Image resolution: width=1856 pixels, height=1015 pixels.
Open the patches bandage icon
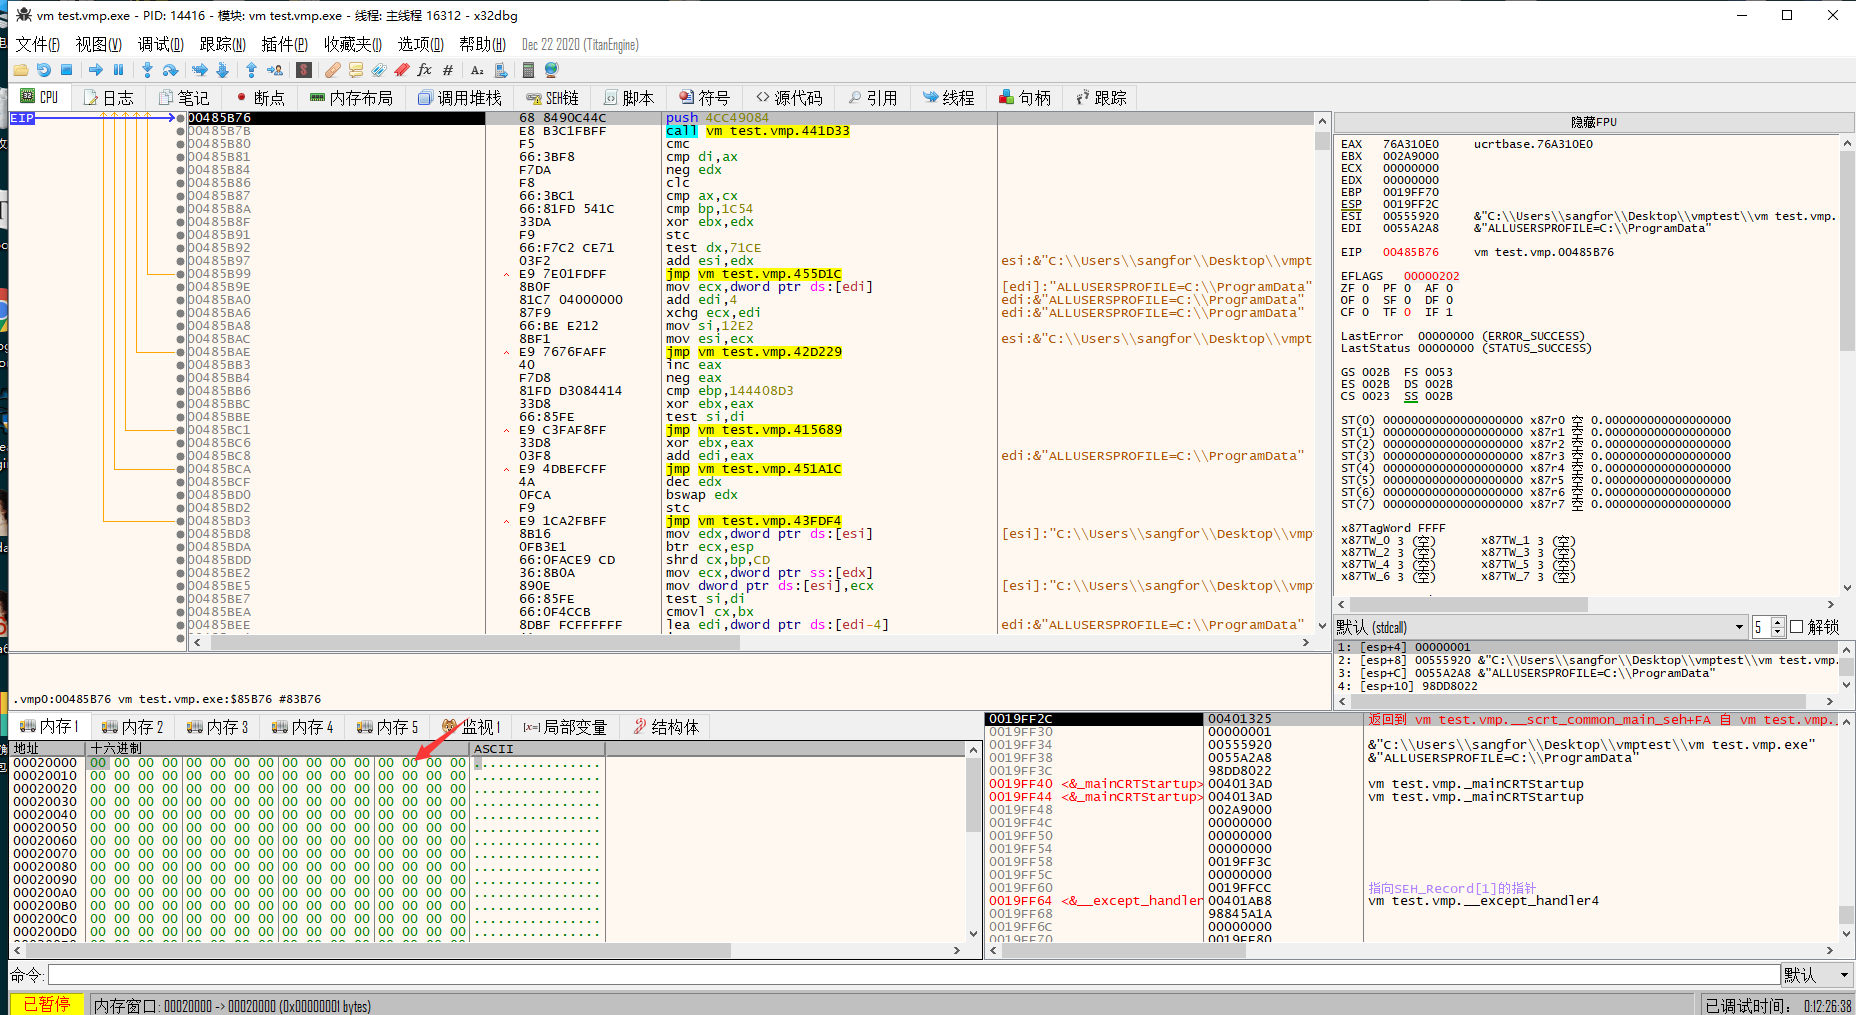click(x=332, y=70)
